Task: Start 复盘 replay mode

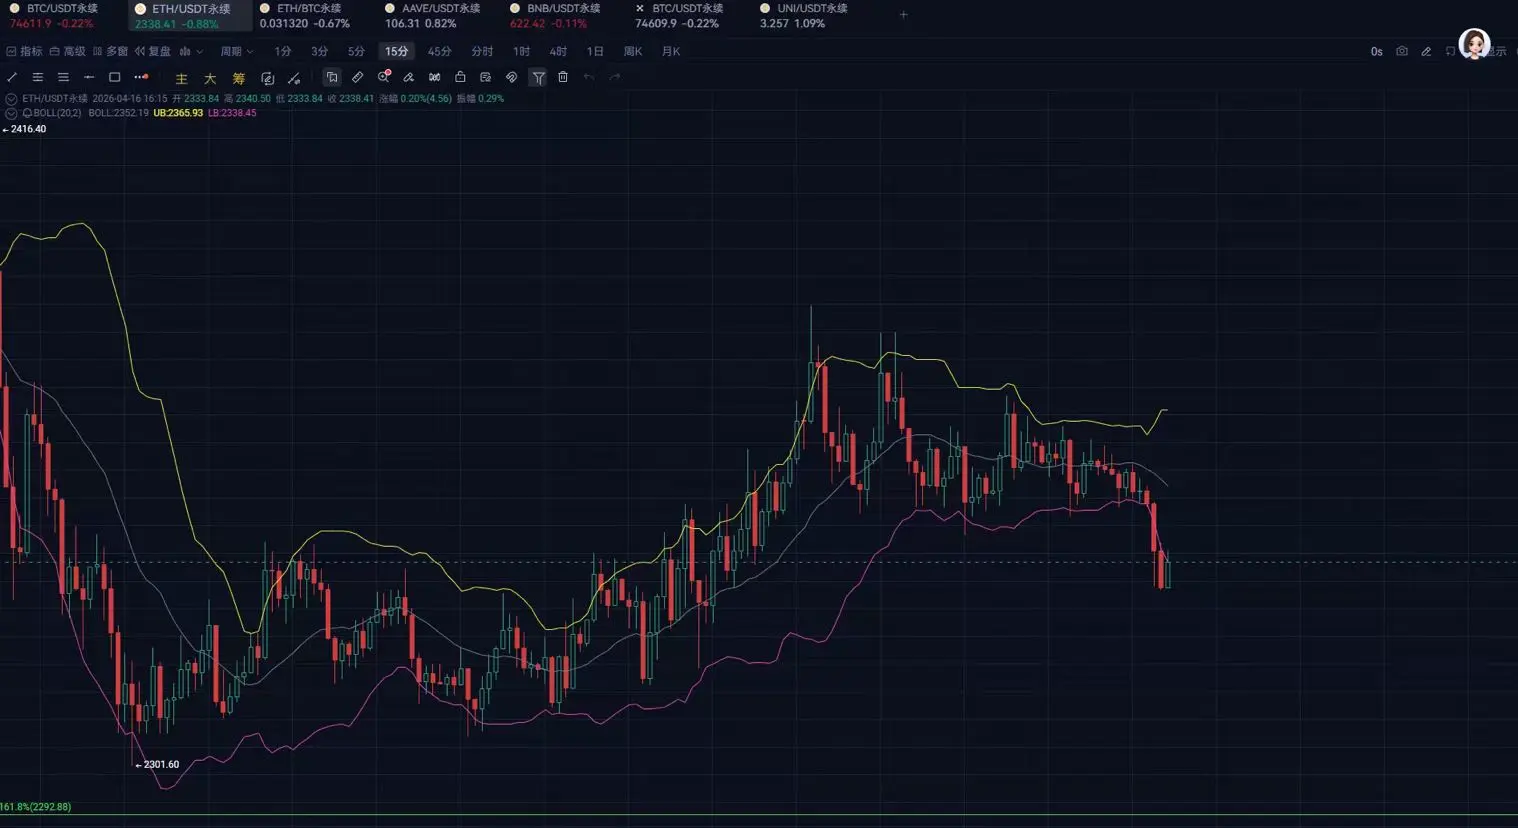Action: point(153,51)
